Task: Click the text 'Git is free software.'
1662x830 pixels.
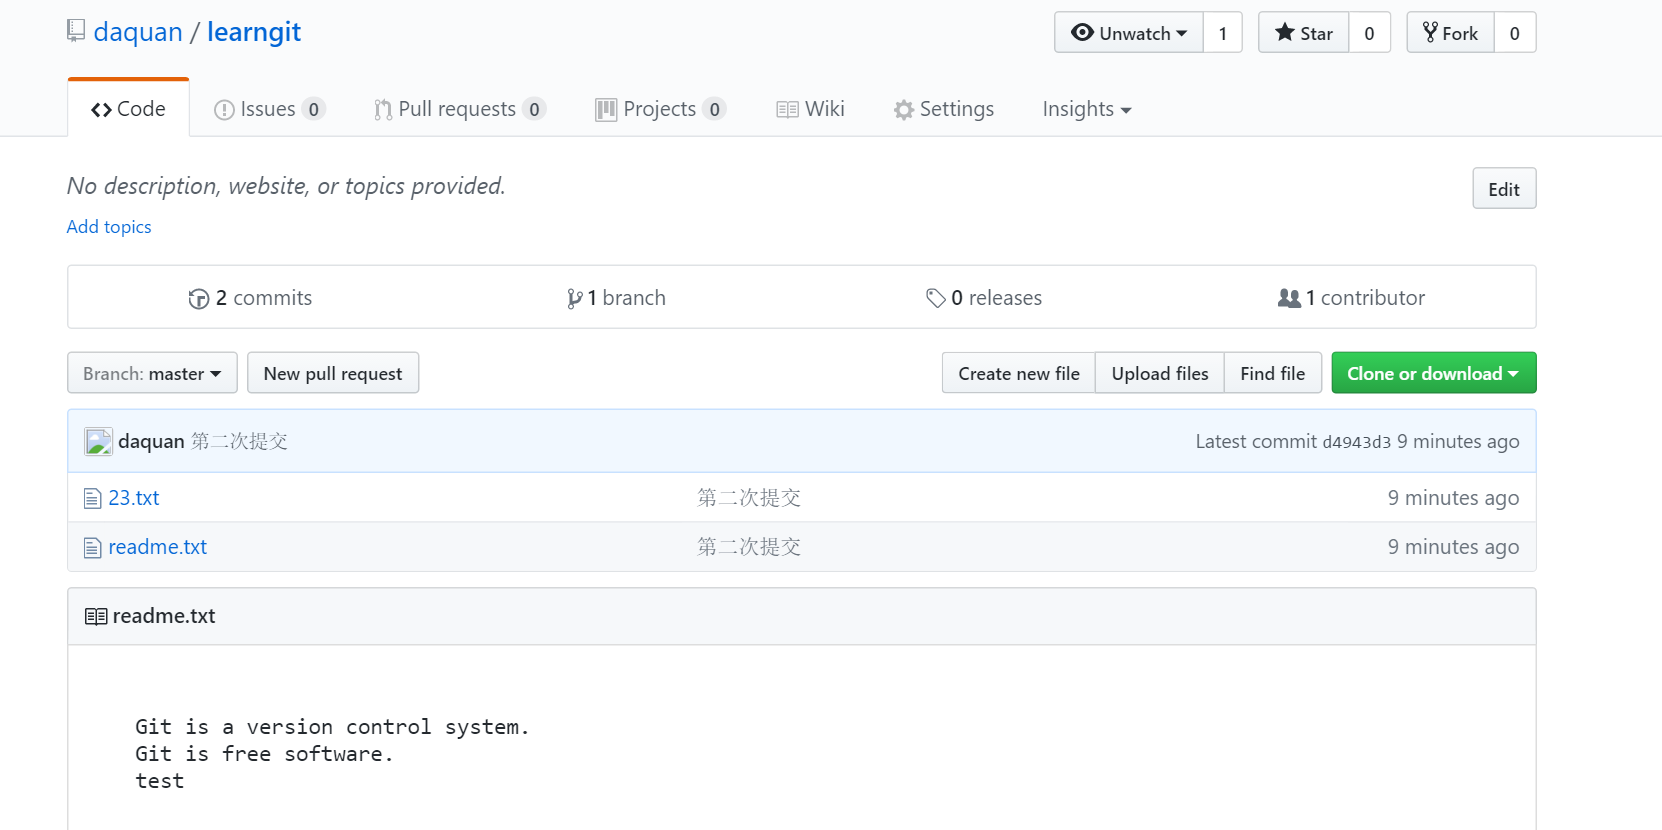Action: (x=265, y=754)
